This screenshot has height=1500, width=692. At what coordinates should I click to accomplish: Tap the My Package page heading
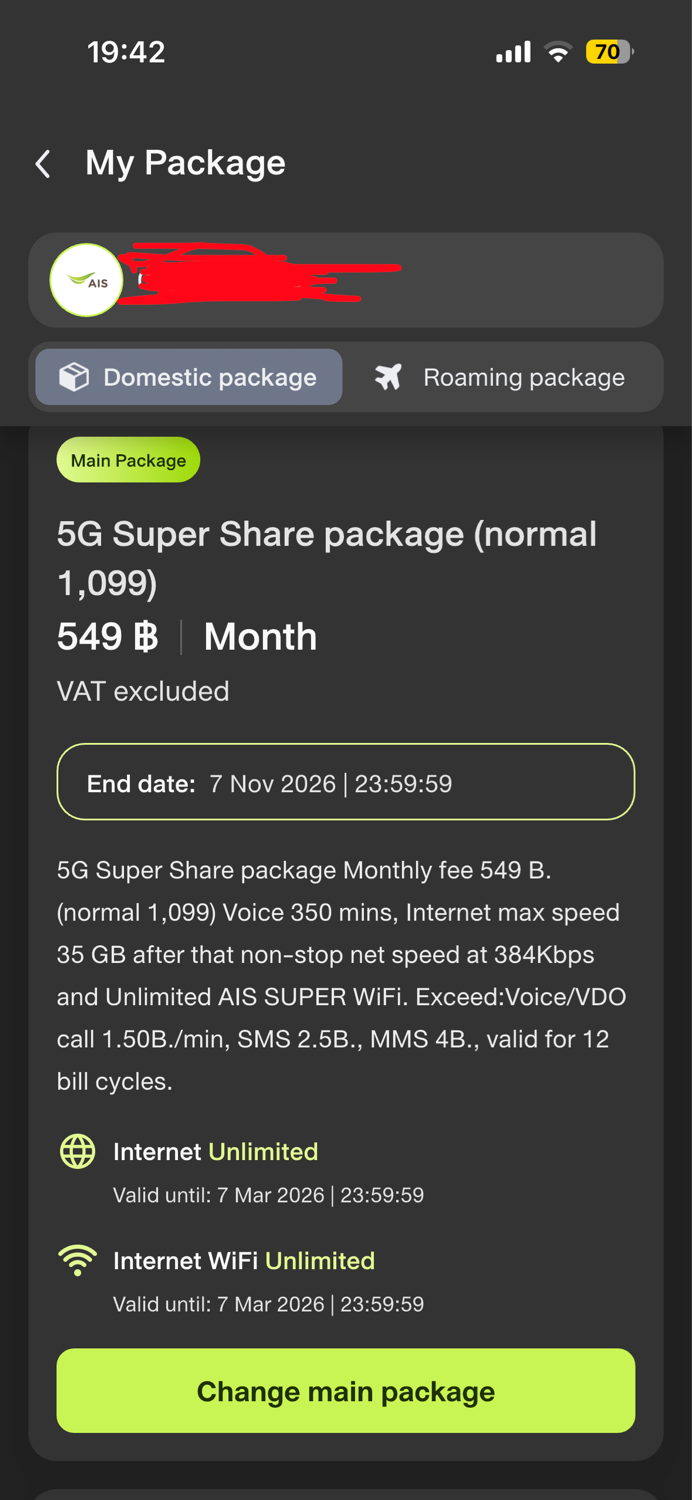point(185,163)
